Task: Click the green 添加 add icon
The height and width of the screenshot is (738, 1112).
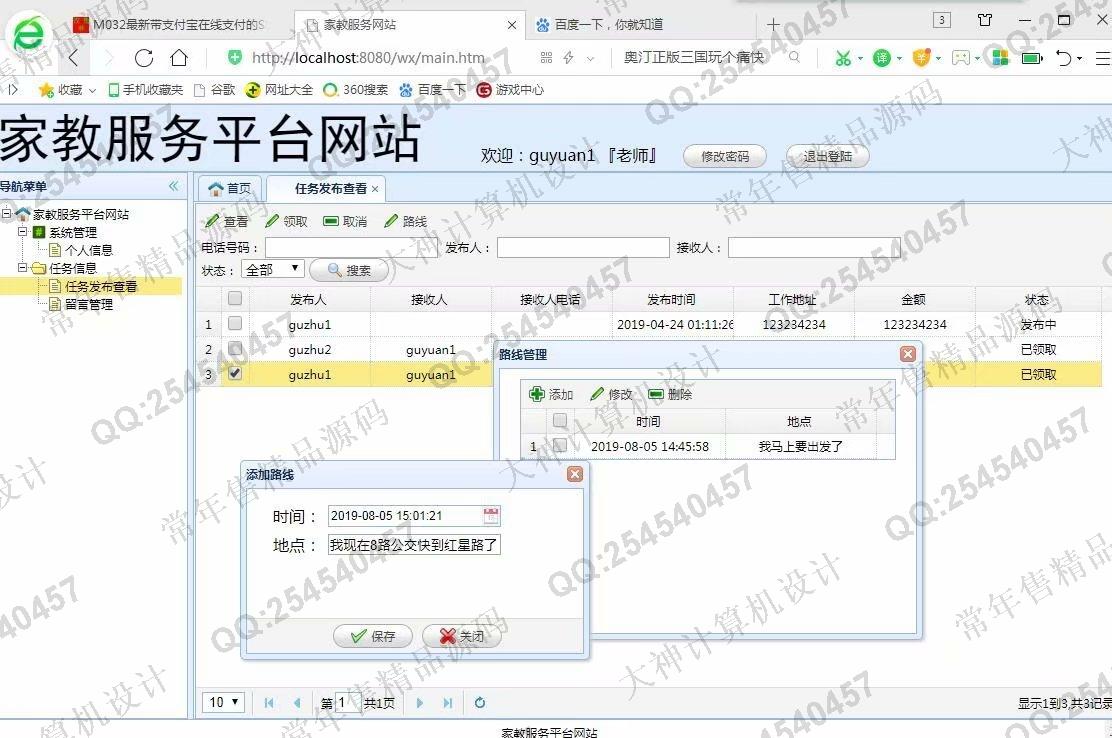Action: click(x=537, y=394)
